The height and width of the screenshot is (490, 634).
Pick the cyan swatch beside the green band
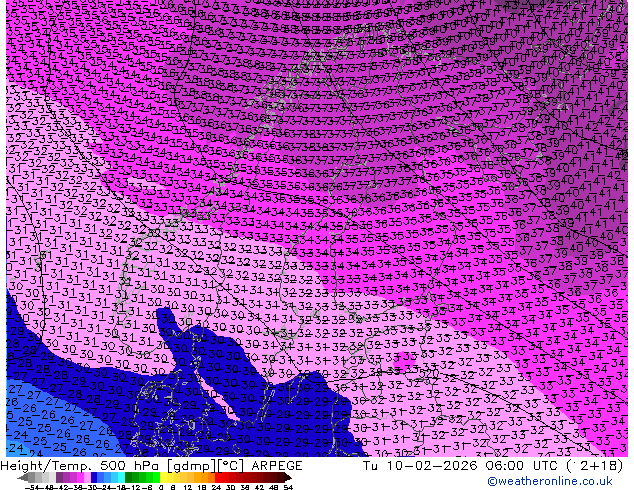121,477
